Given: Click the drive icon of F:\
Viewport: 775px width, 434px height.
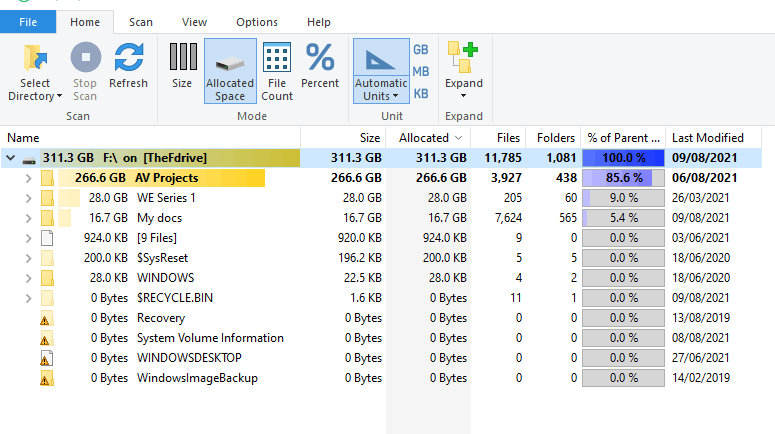Looking at the screenshot, I should [x=29, y=160].
